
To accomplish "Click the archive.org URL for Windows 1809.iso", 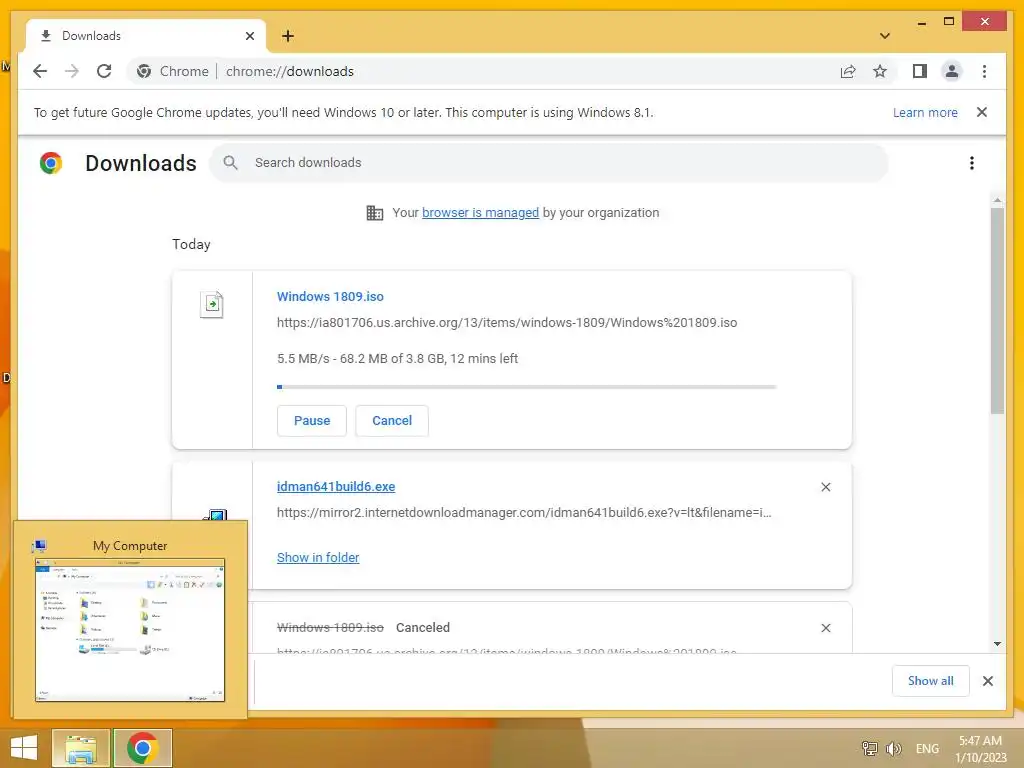I will point(507,323).
